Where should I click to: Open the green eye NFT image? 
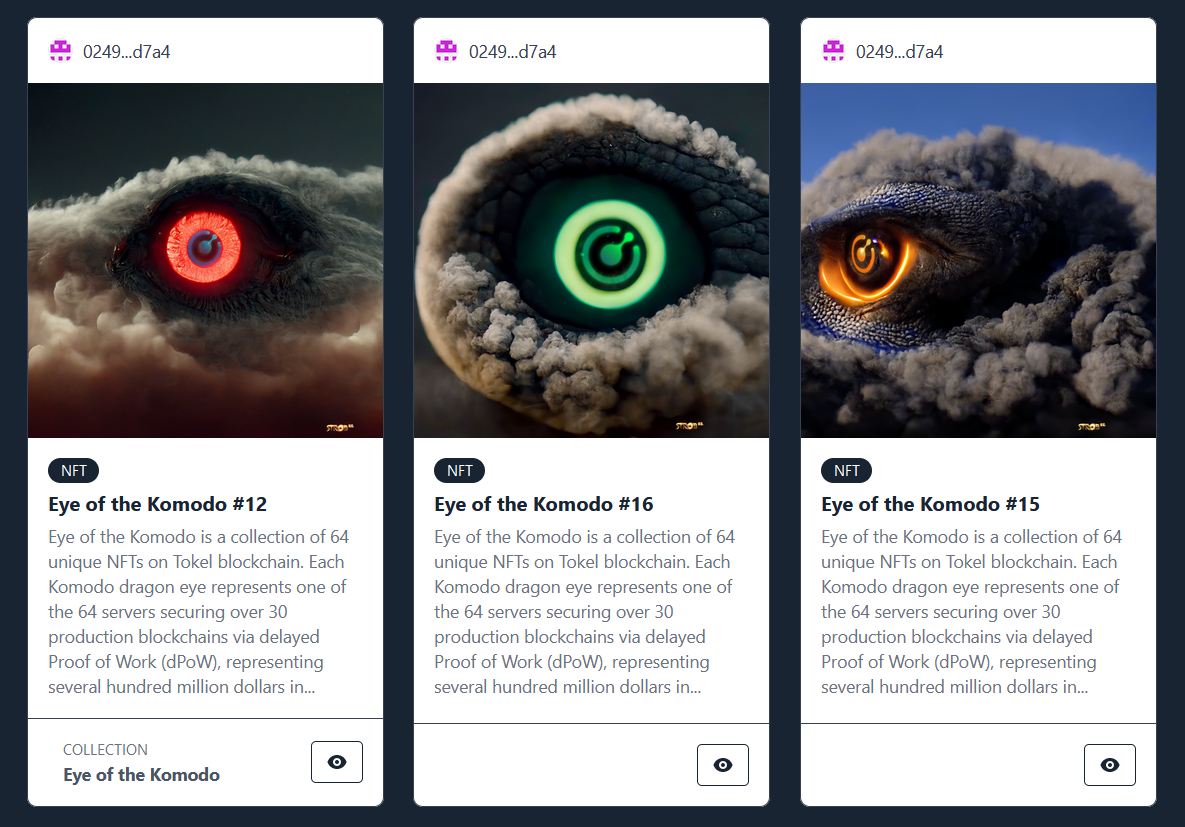point(592,260)
